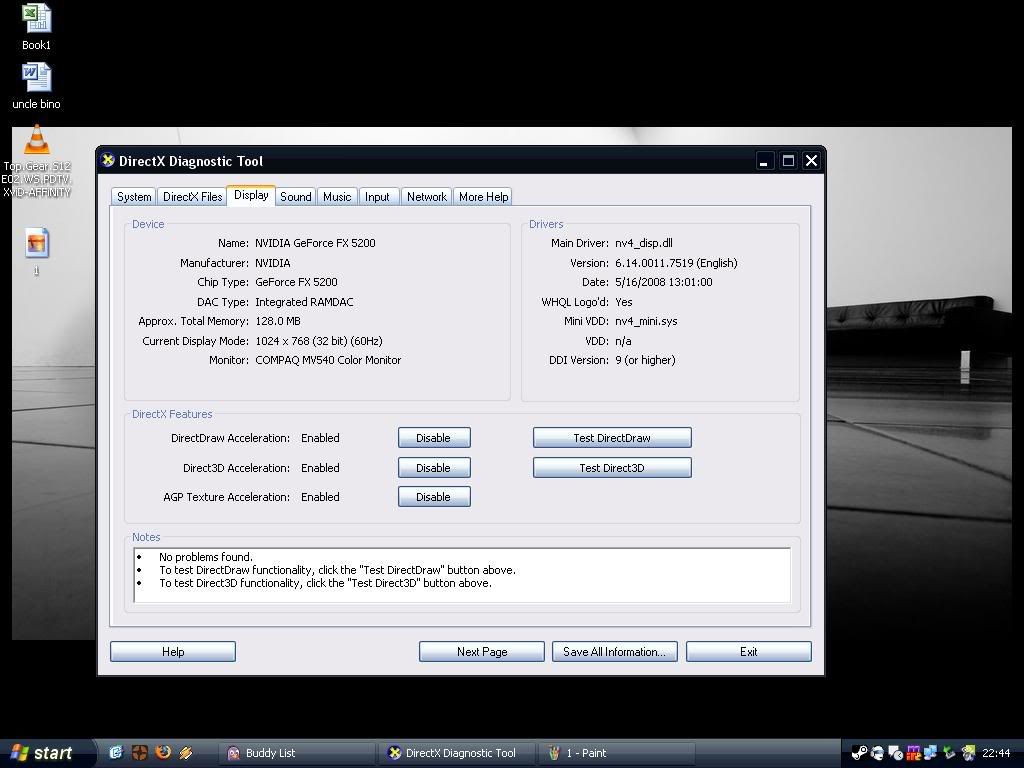Open the uncle bino Word document
This screenshot has height=768, width=1024.
[x=36, y=78]
